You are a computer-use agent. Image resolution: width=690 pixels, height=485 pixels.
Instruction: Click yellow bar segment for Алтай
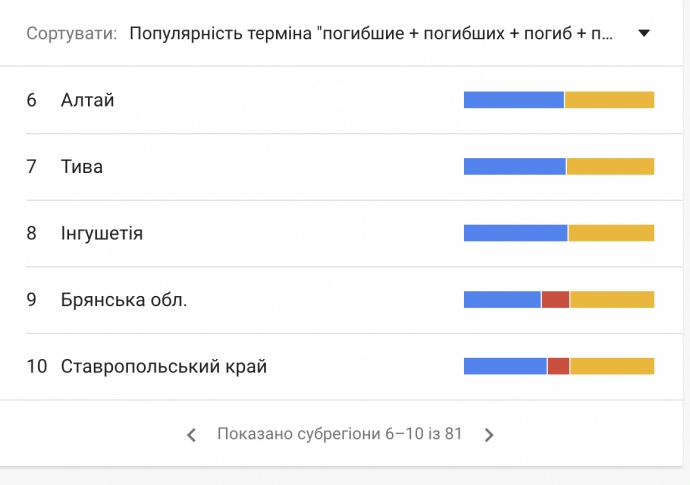point(609,100)
